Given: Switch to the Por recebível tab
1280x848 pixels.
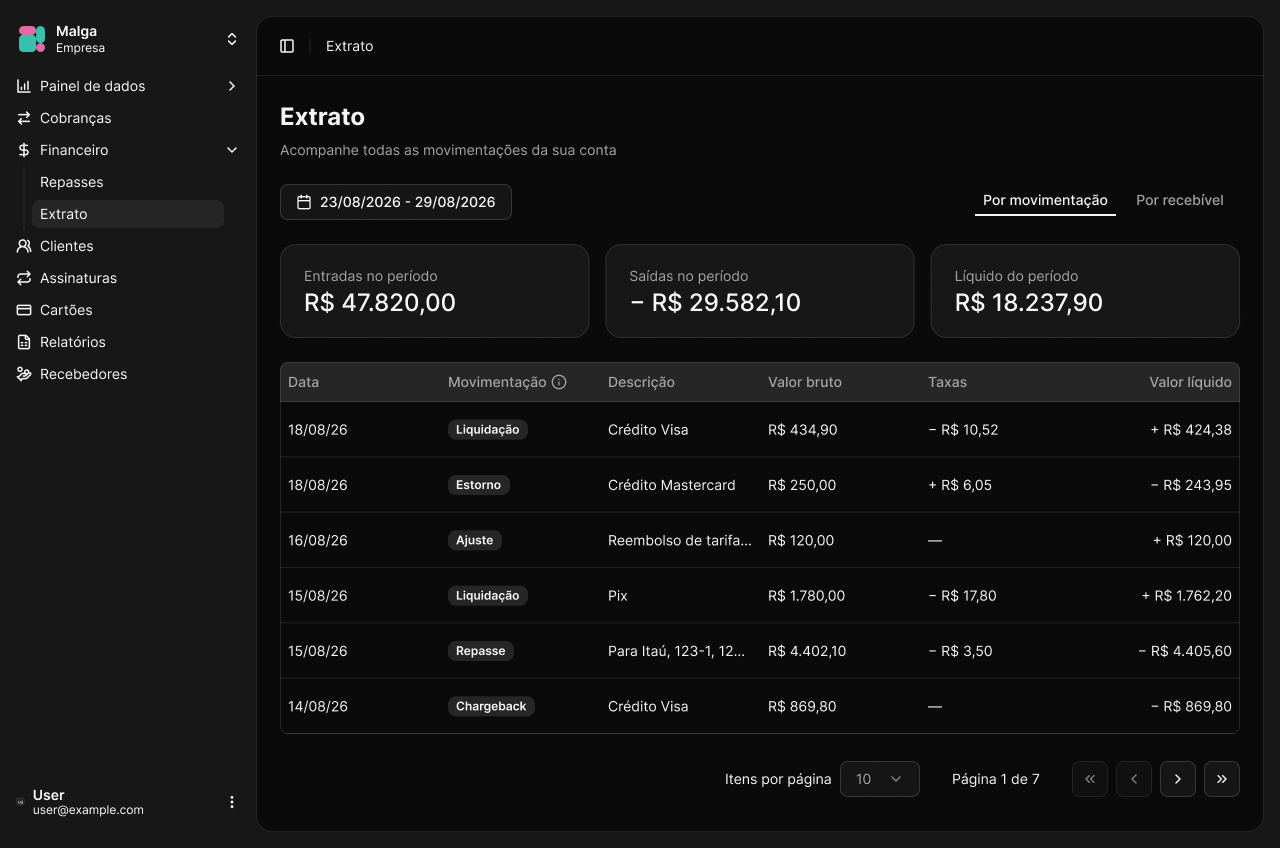Looking at the screenshot, I should point(1180,200).
